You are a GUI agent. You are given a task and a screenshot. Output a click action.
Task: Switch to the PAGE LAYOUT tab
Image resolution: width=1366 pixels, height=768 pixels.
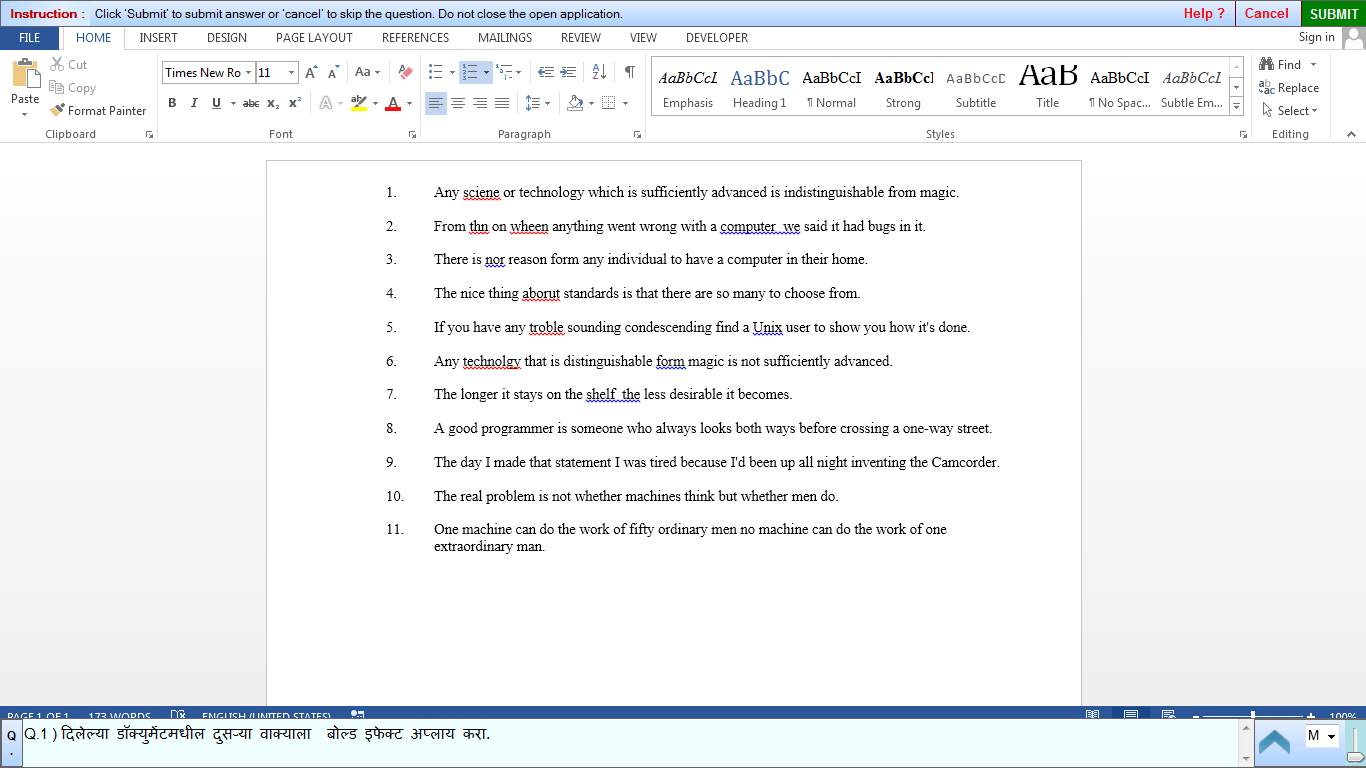(x=314, y=38)
